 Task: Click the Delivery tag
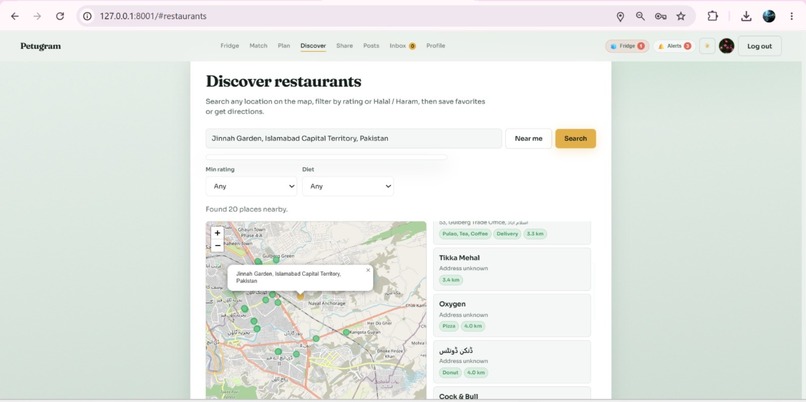click(x=507, y=234)
